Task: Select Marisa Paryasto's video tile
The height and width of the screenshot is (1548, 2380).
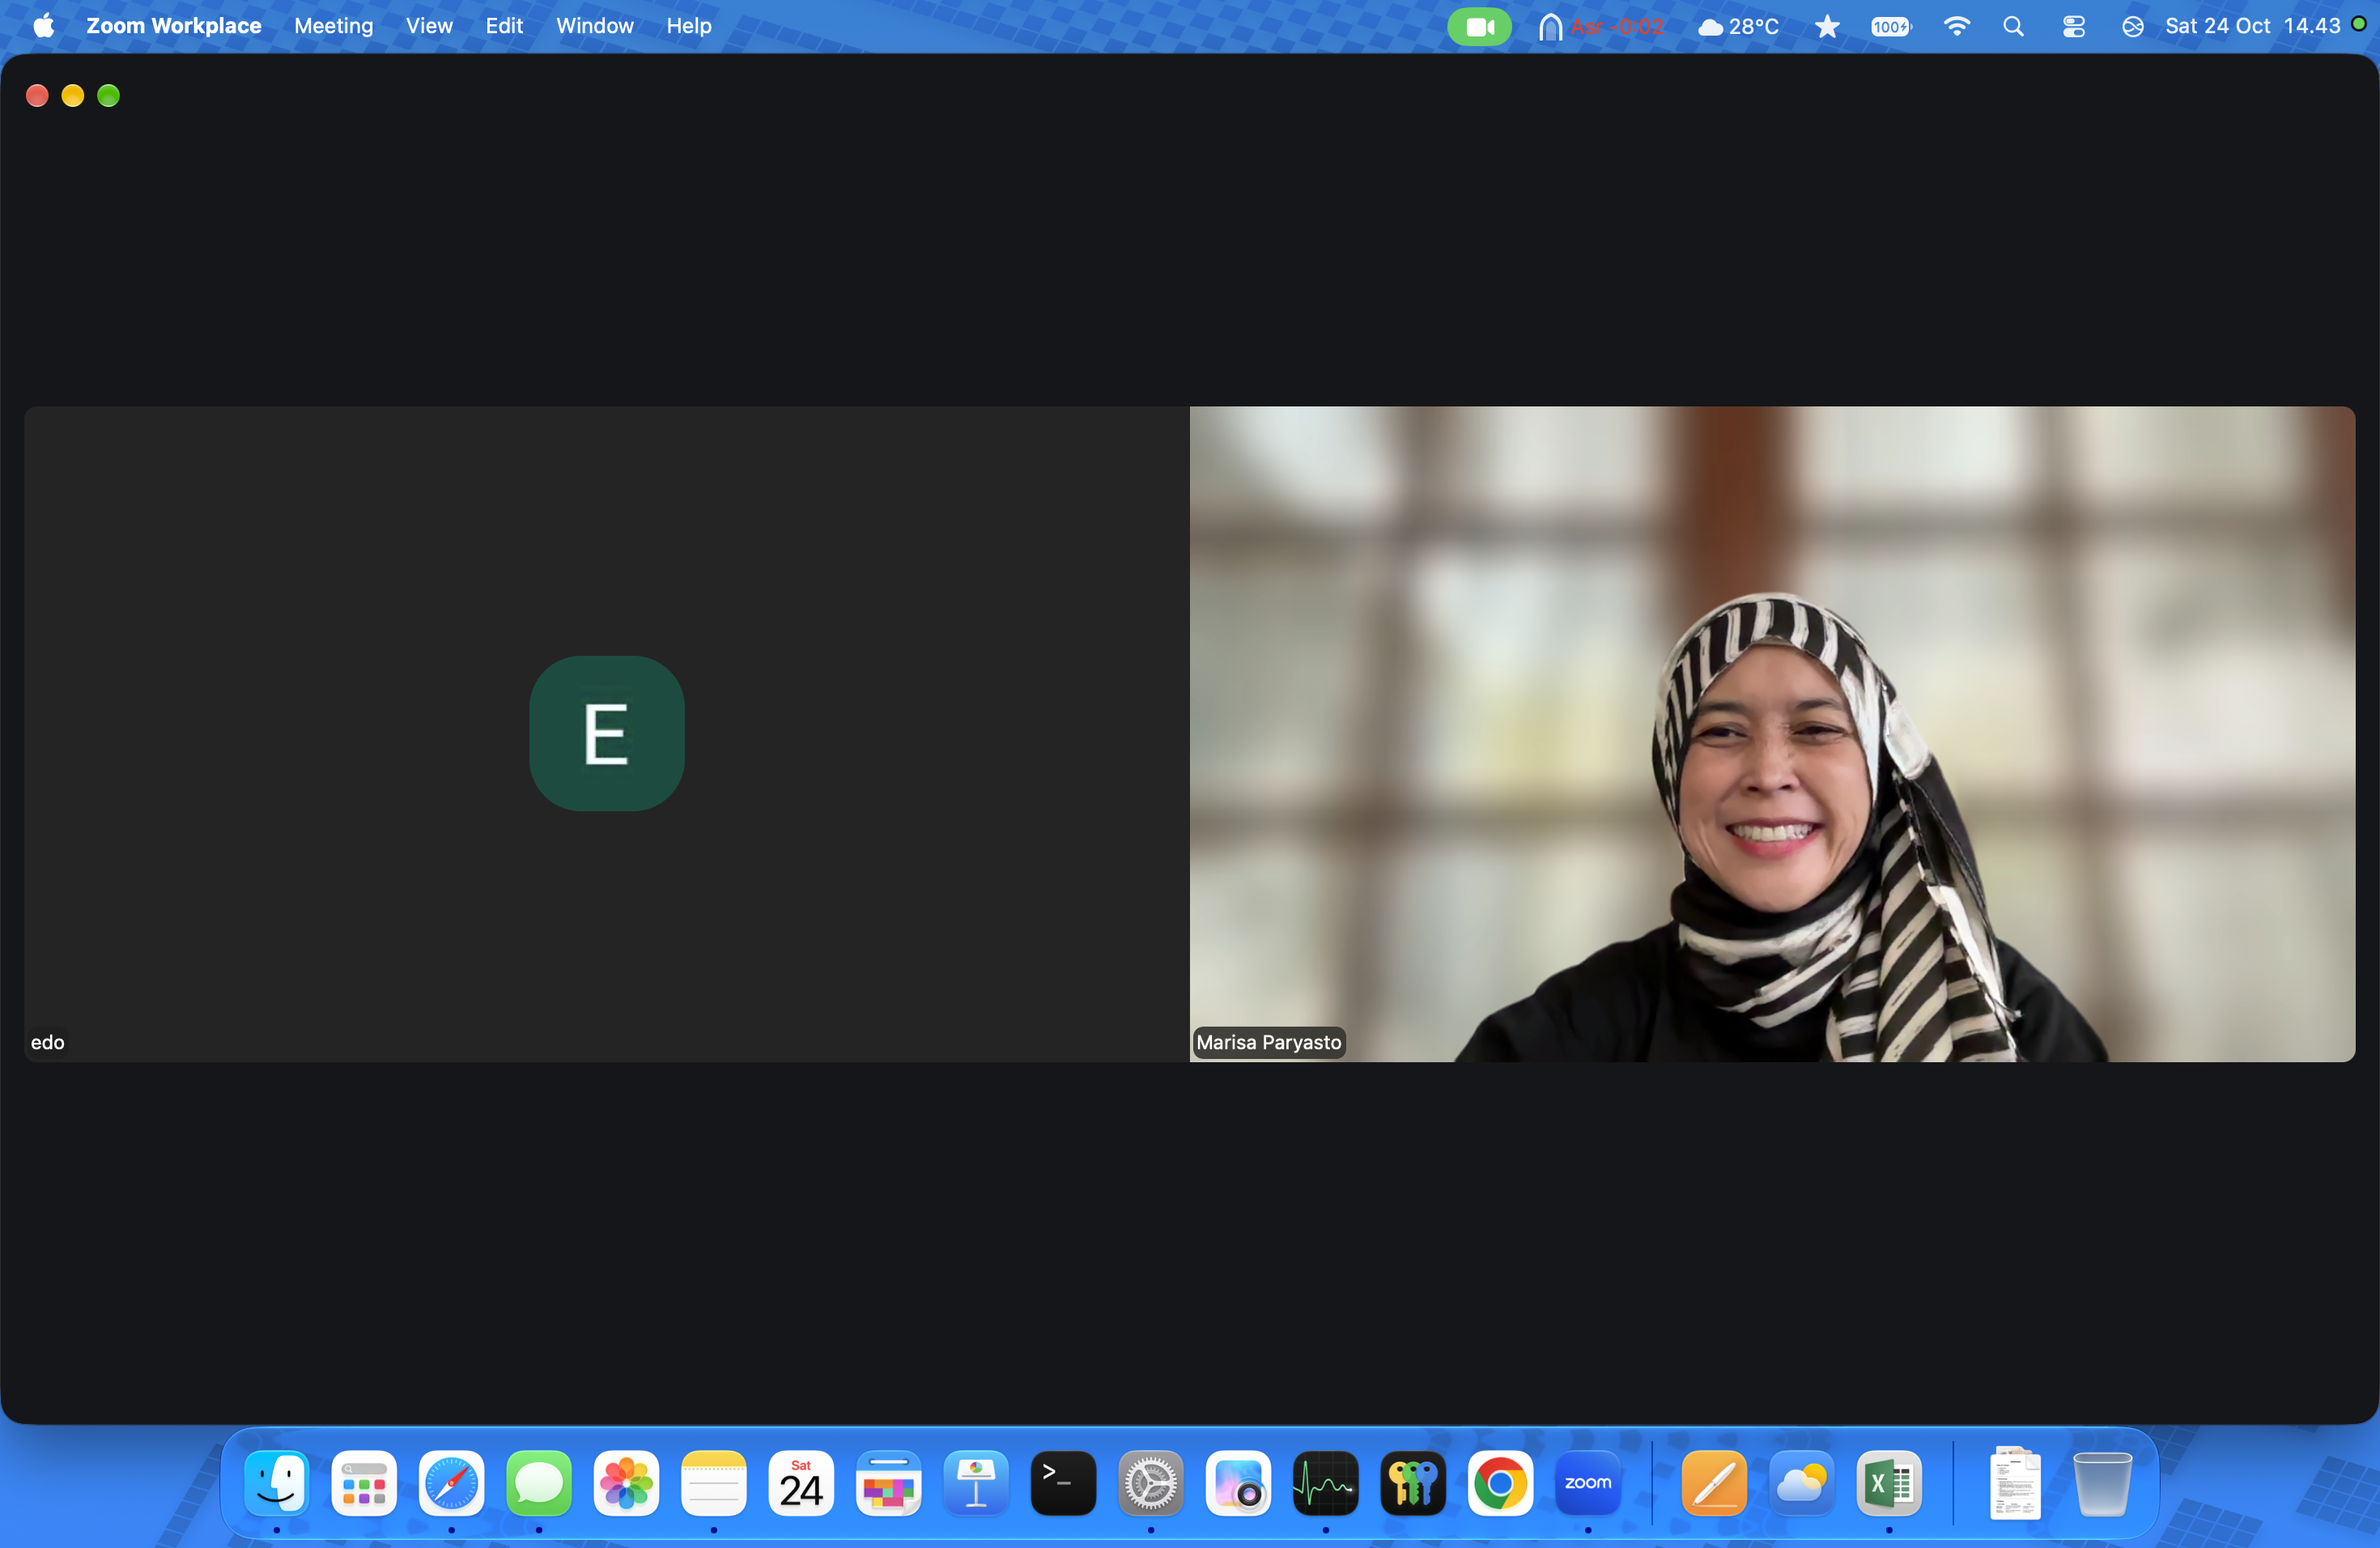Action: [1772, 733]
